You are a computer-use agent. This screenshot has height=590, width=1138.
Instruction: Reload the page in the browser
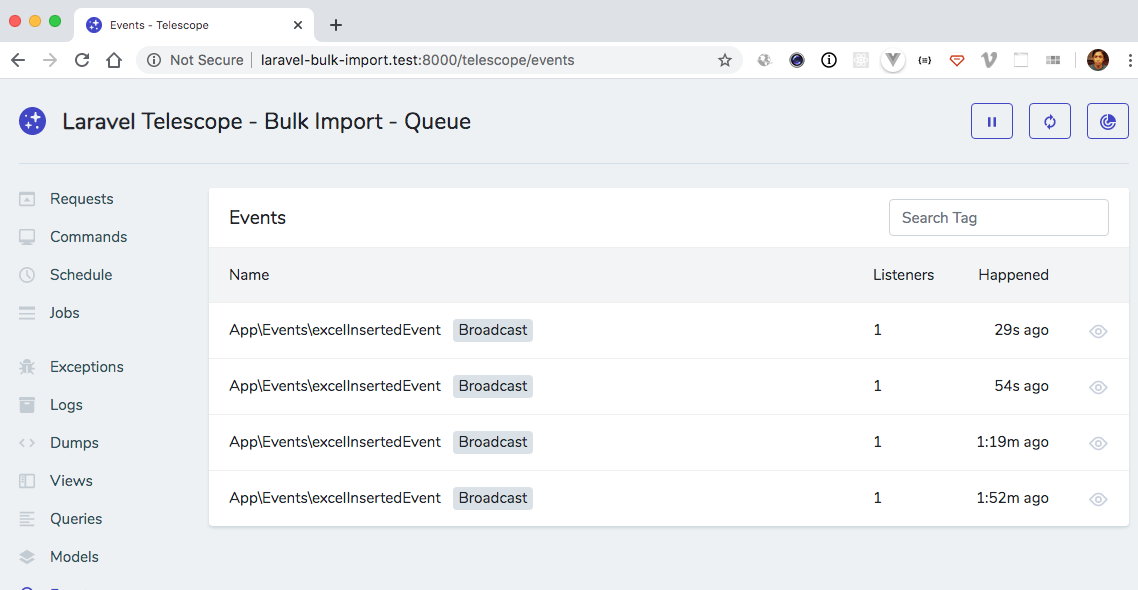coord(82,60)
